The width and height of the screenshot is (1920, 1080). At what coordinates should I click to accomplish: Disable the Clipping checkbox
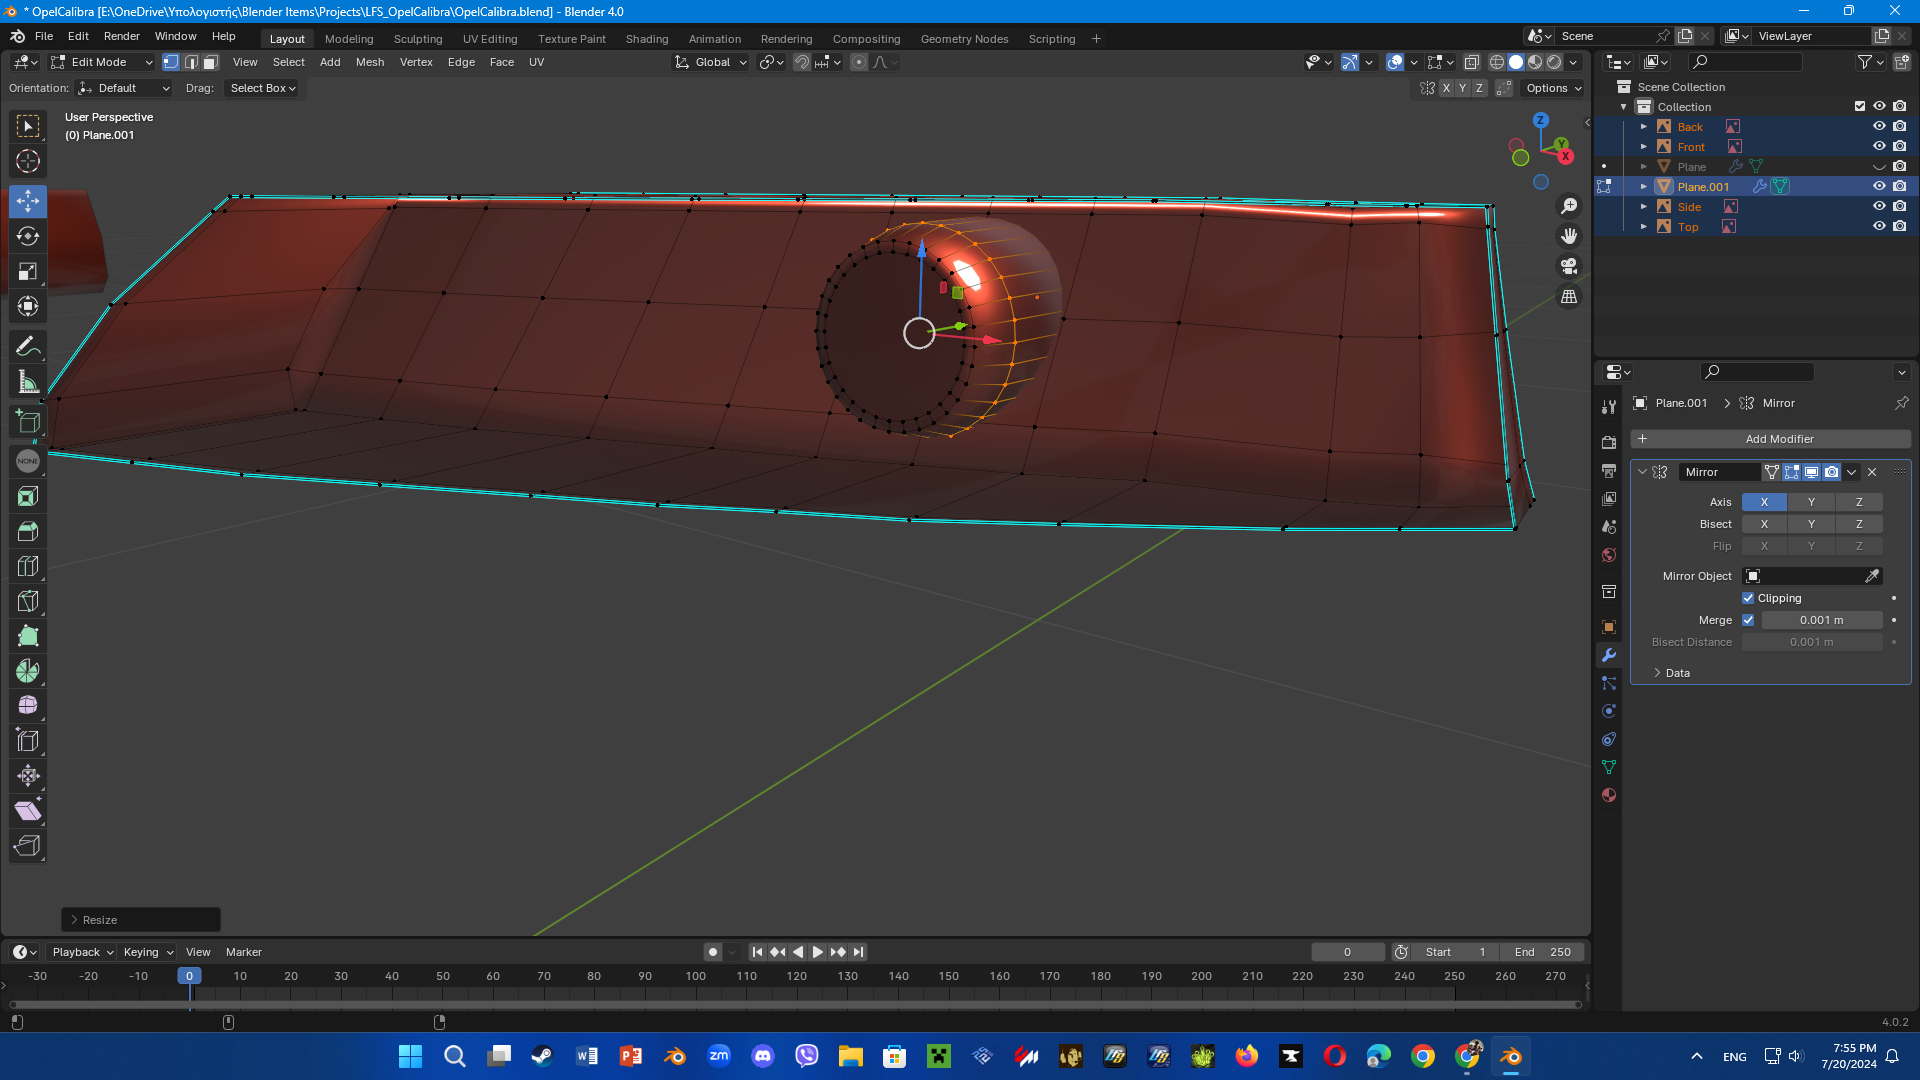click(x=1748, y=598)
